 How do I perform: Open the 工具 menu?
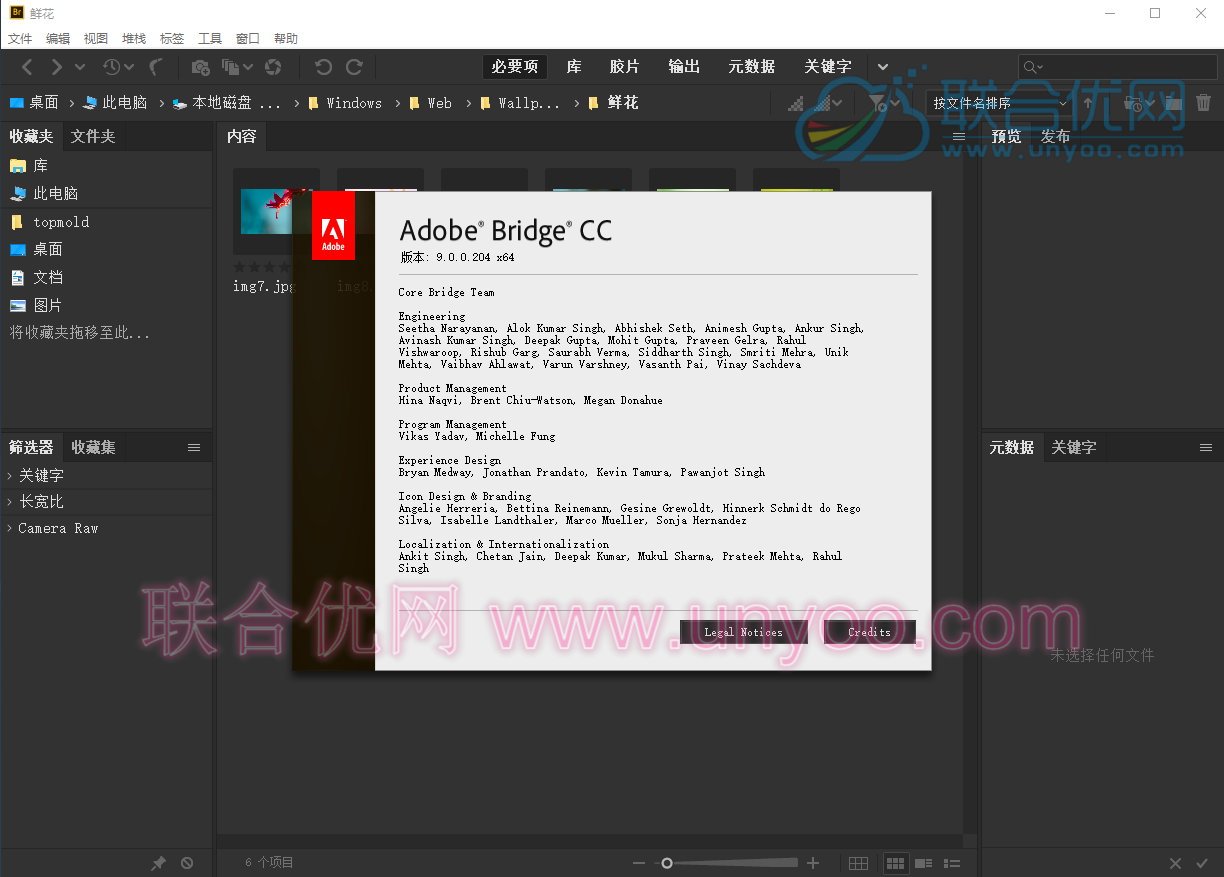[x=210, y=38]
